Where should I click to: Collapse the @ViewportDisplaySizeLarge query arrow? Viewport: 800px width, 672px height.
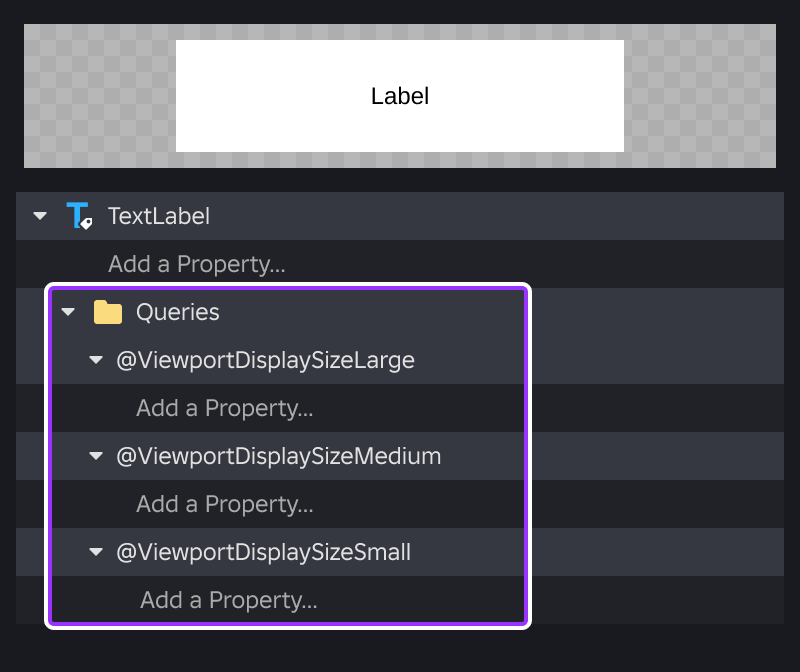[x=96, y=360]
